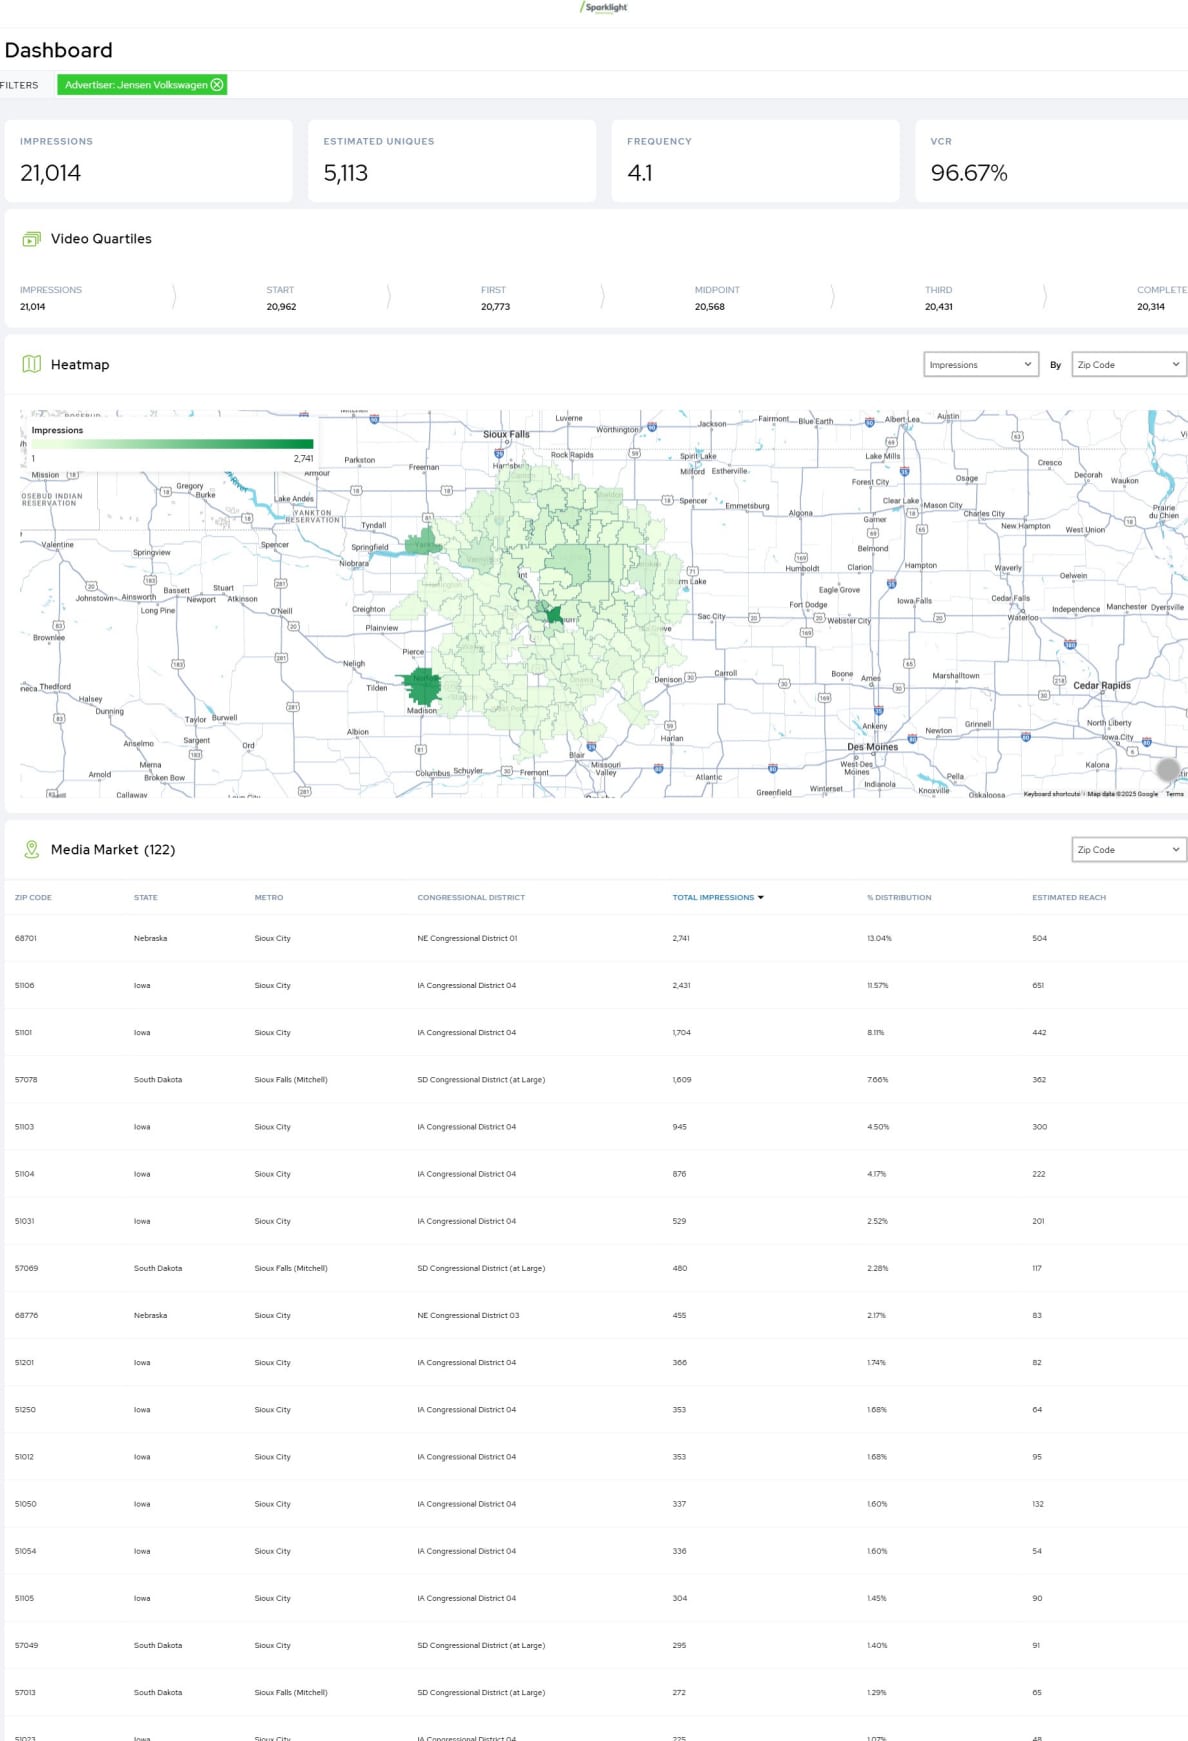The height and width of the screenshot is (1741, 1188).
Task: Sort by METRO column header
Action: coord(269,897)
